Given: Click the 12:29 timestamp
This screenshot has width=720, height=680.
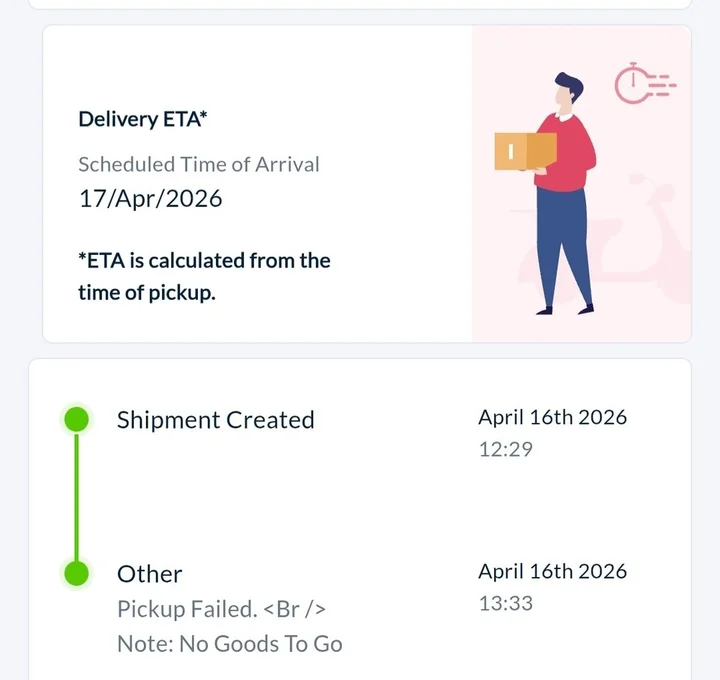Looking at the screenshot, I should pyautogui.click(x=505, y=449).
